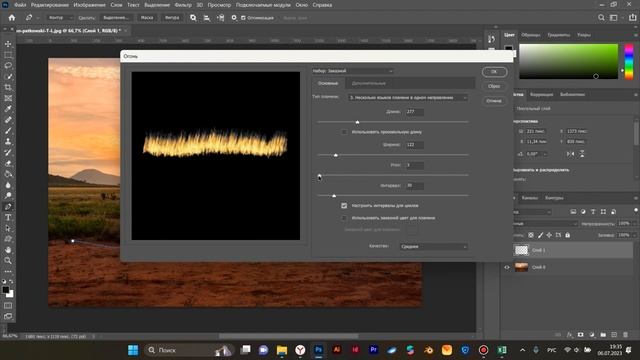The height and width of the screenshot is (360, 640).
Task: Open the search icon at top right
Action: point(601,18)
